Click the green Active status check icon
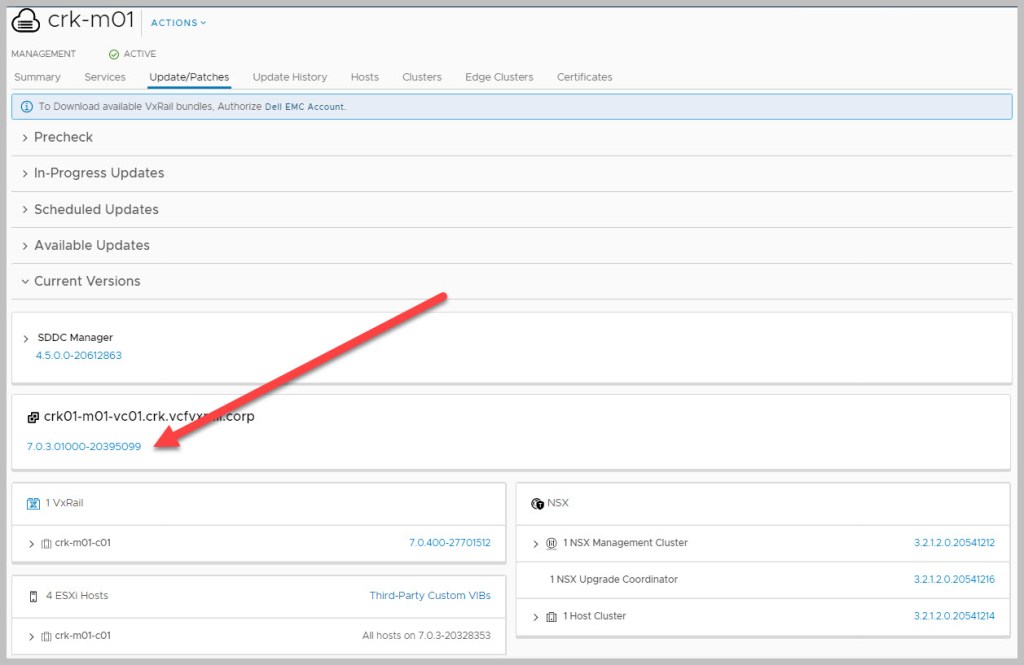 click(114, 54)
